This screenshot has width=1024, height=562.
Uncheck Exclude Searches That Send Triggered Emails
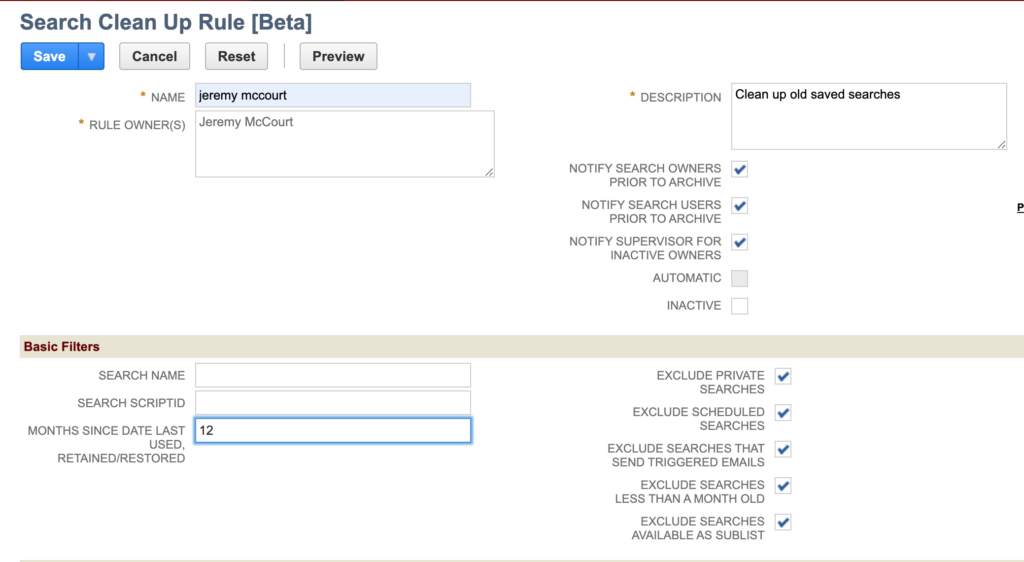point(783,449)
